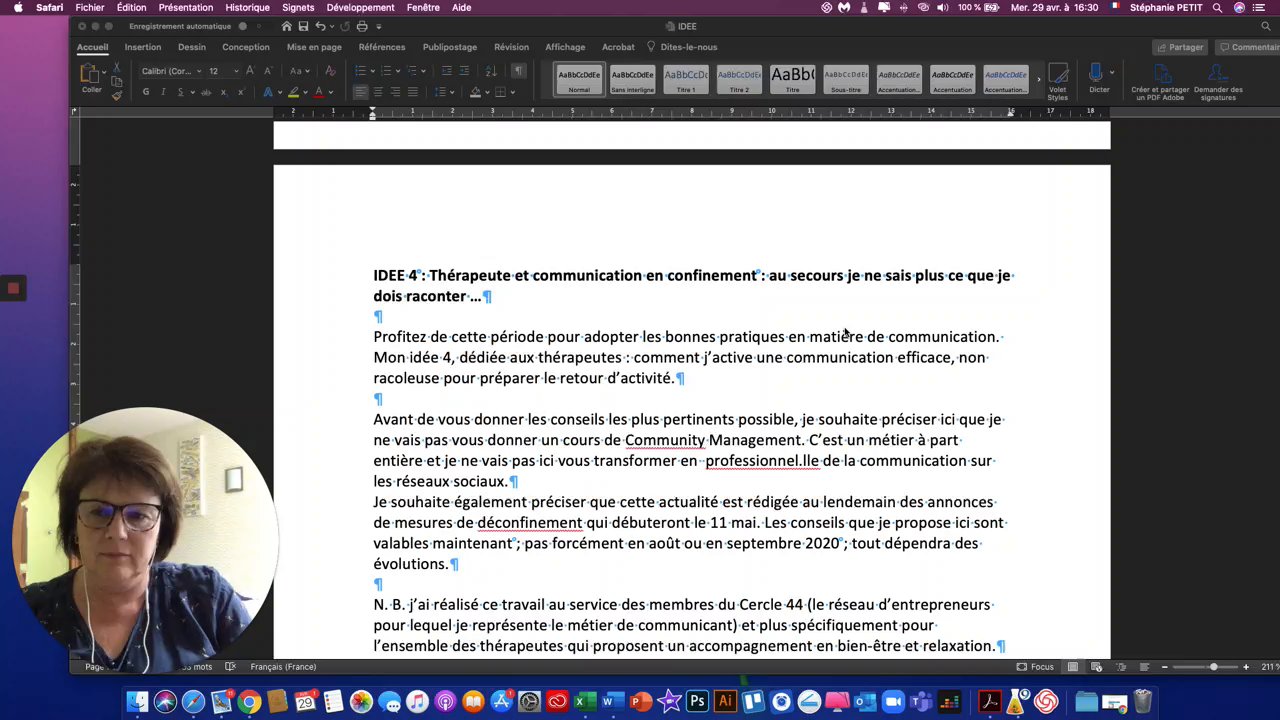The width and height of the screenshot is (1280, 720).
Task: Open Excel from the Dock
Action: click(585, 702)
